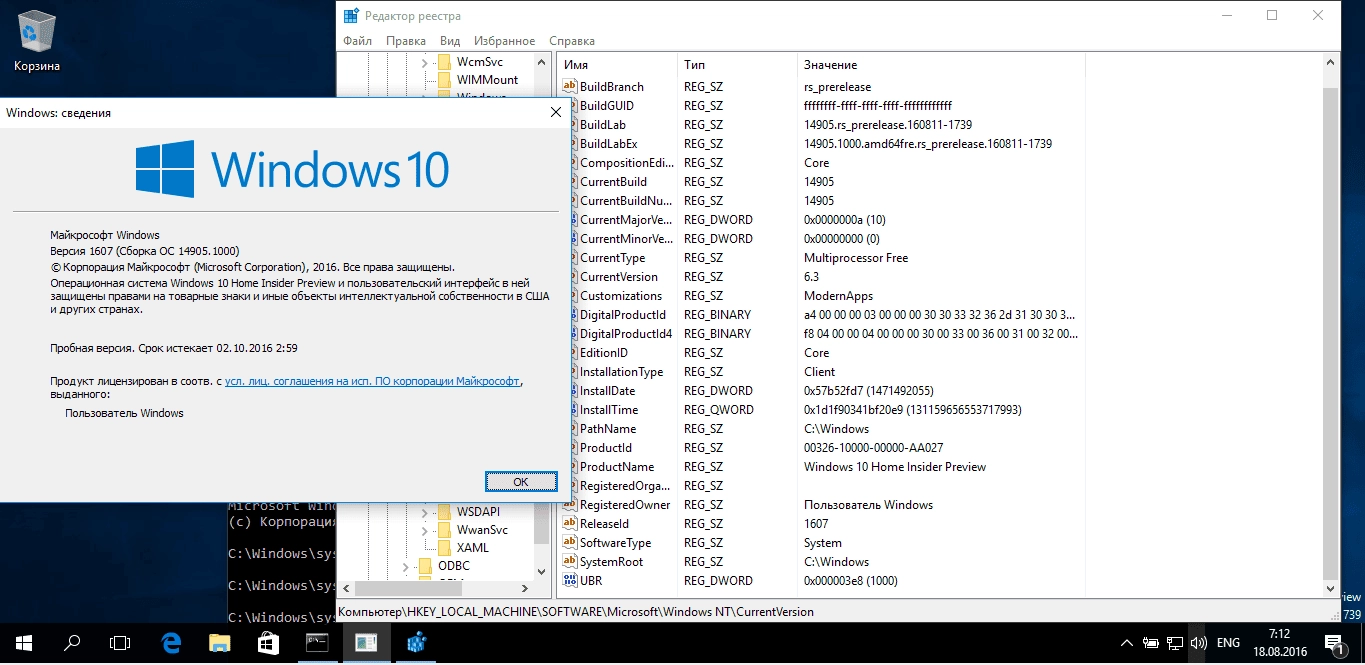Expand the WSDAPI tree node
Viewport: 1365px width, 665px height.
(424, 512)
